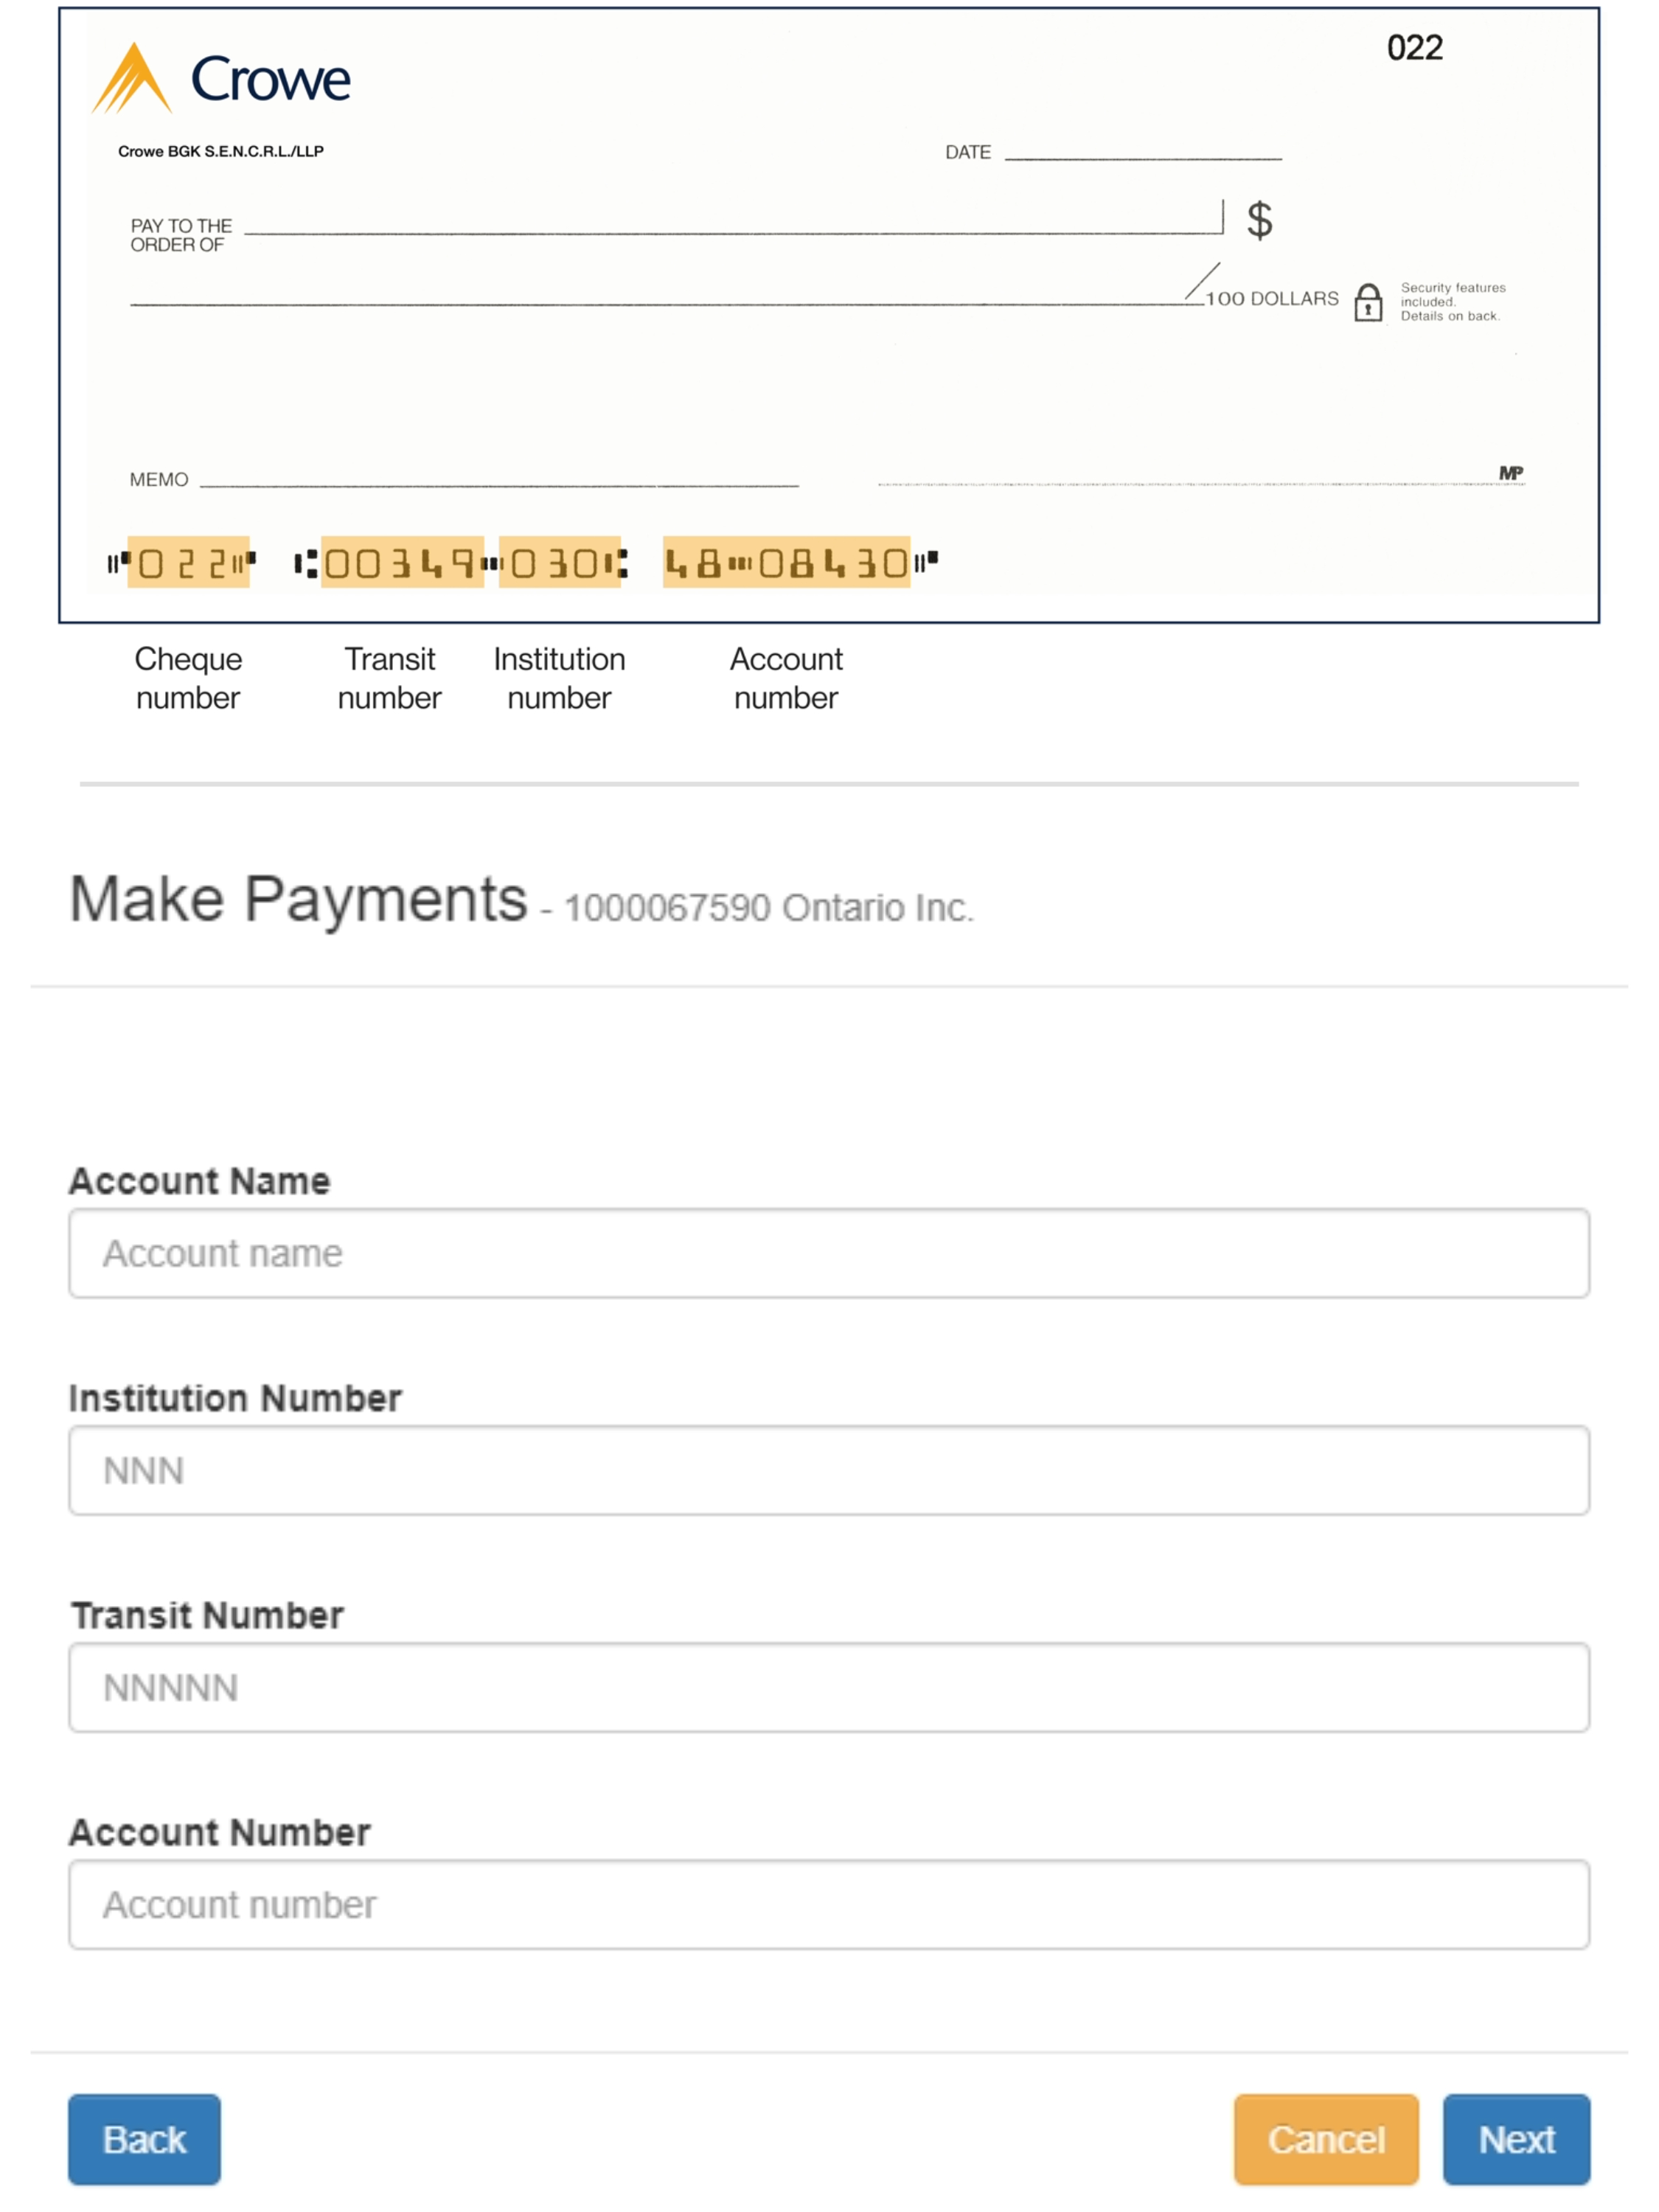Proceed with the Next button

coord(1515,2139)
